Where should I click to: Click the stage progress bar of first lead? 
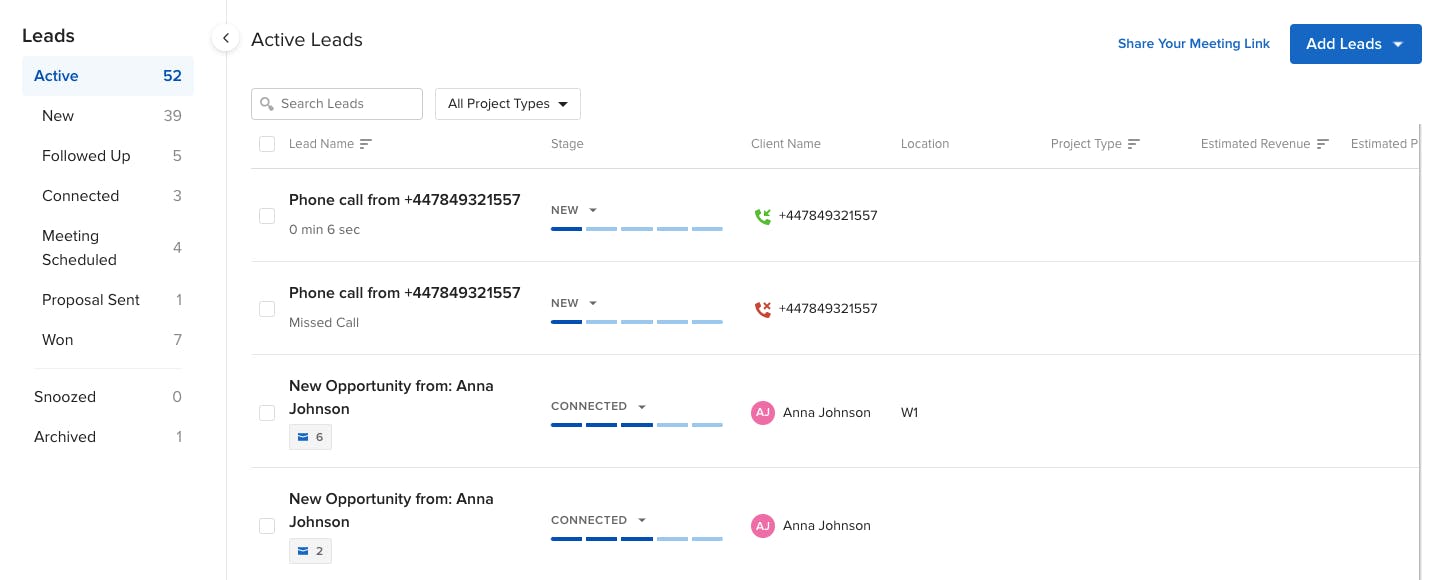coord(636,229)
